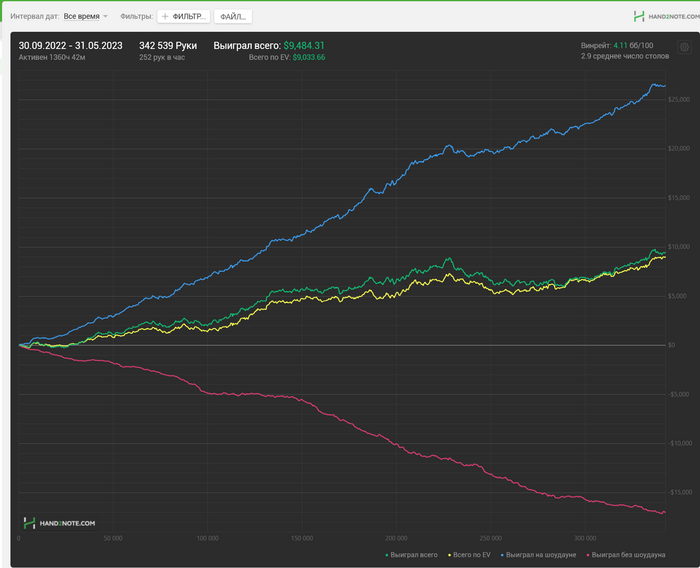700x568 pixels.
Task: Click the 'Фильтры:' label
Action: pos(137,17)
